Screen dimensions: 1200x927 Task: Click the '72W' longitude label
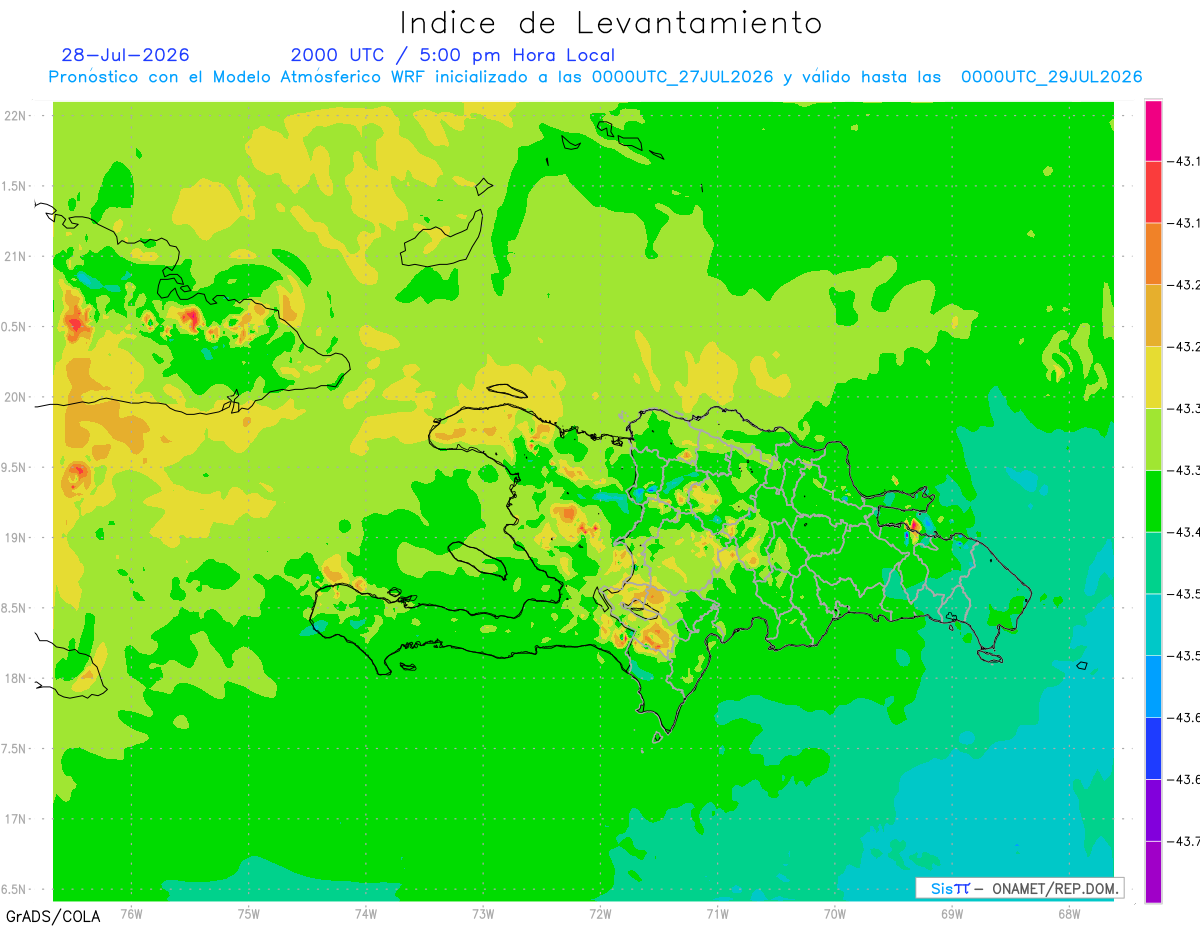[600, 913]
